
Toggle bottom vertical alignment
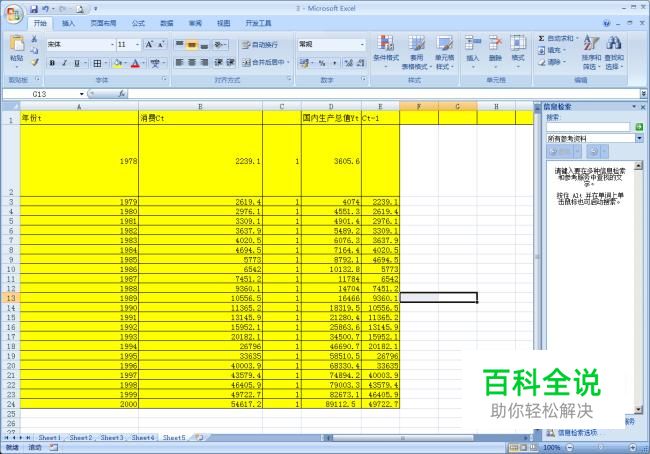click(x=204, y=44)
